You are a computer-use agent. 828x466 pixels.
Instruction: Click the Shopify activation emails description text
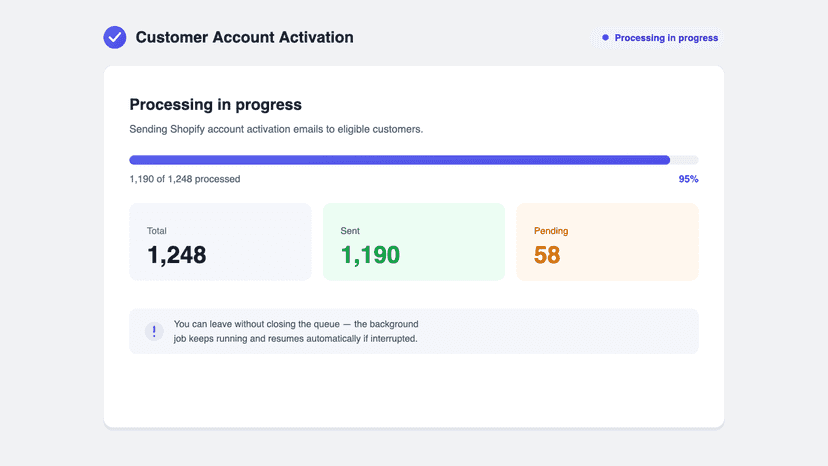click(x=276, y=129)
